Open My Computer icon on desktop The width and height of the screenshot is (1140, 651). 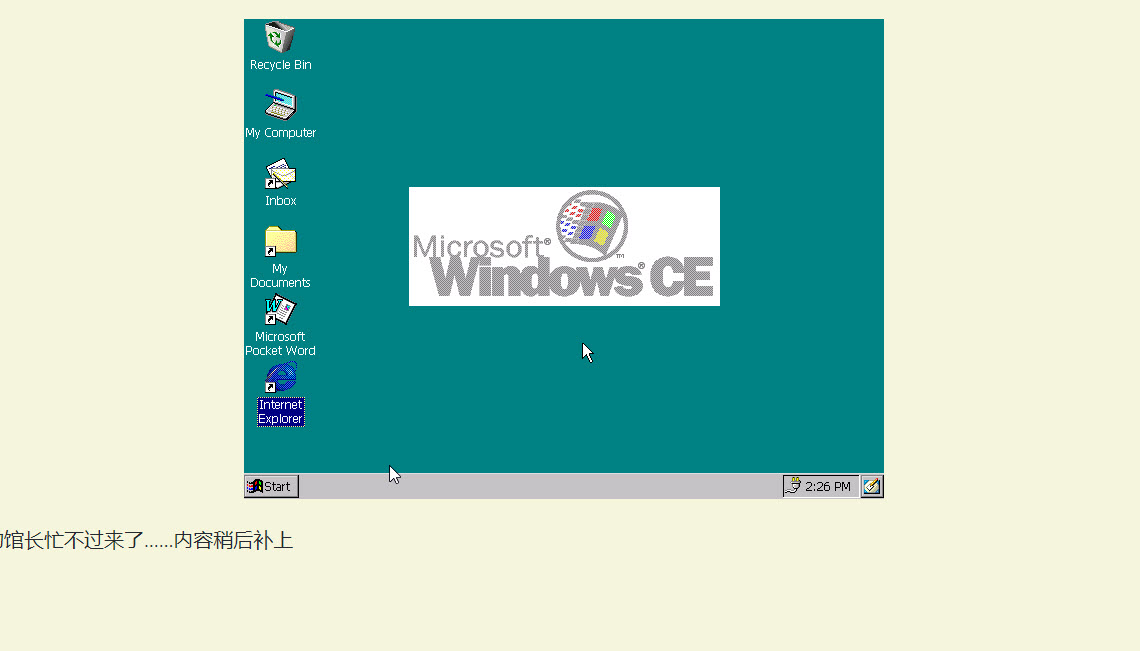(x=281, y=105)
